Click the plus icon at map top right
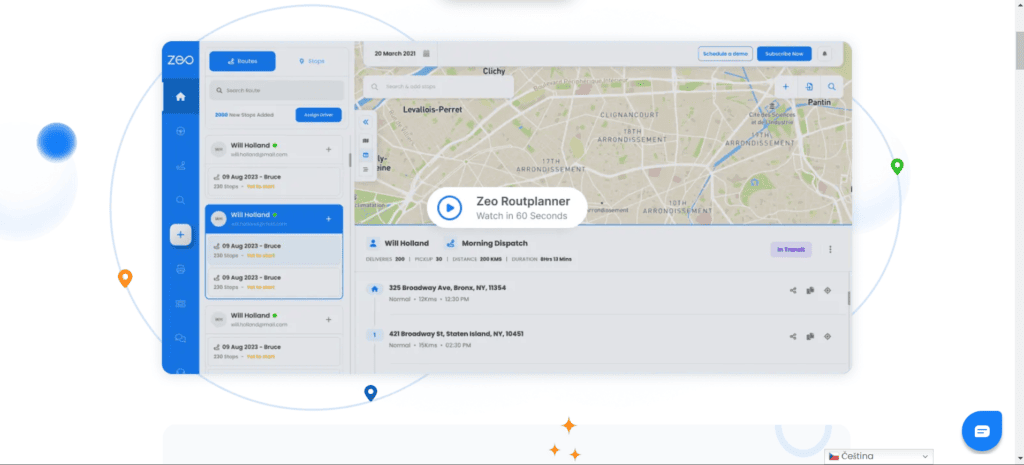Image resolution: width=1024 pixels, height=465 pixels. coord(786,87)
